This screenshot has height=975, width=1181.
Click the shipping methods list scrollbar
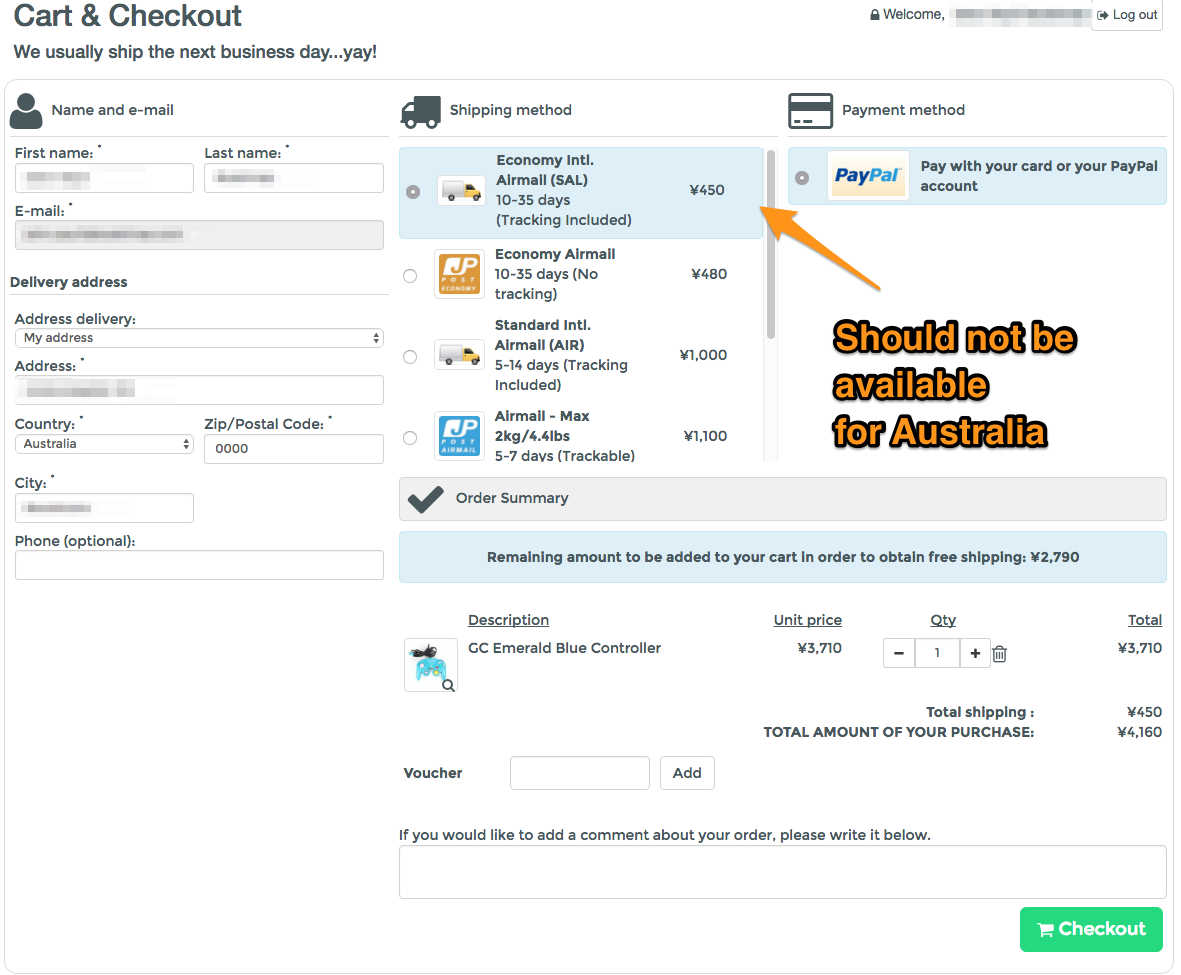tap(771, 244)
